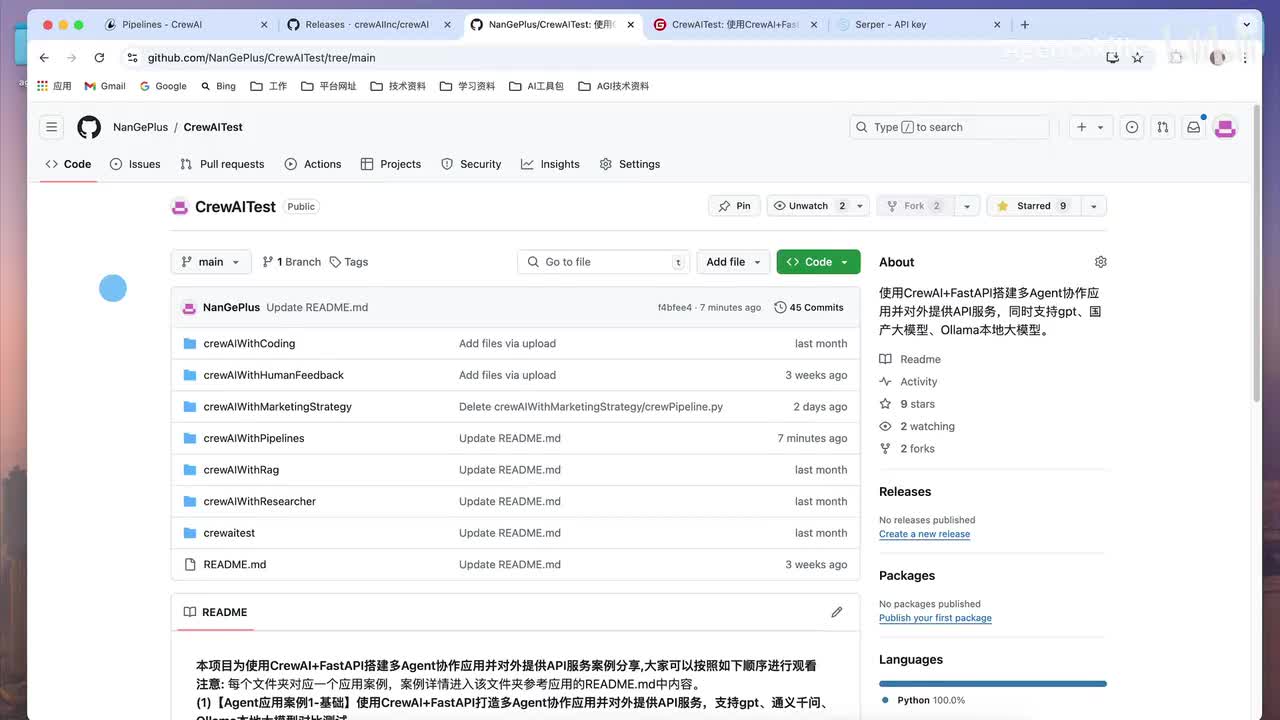This screenshot has height=720, width=1280.
Task: Open the pull requests shortcut icon in header
Action: [x=1162, y=127]
